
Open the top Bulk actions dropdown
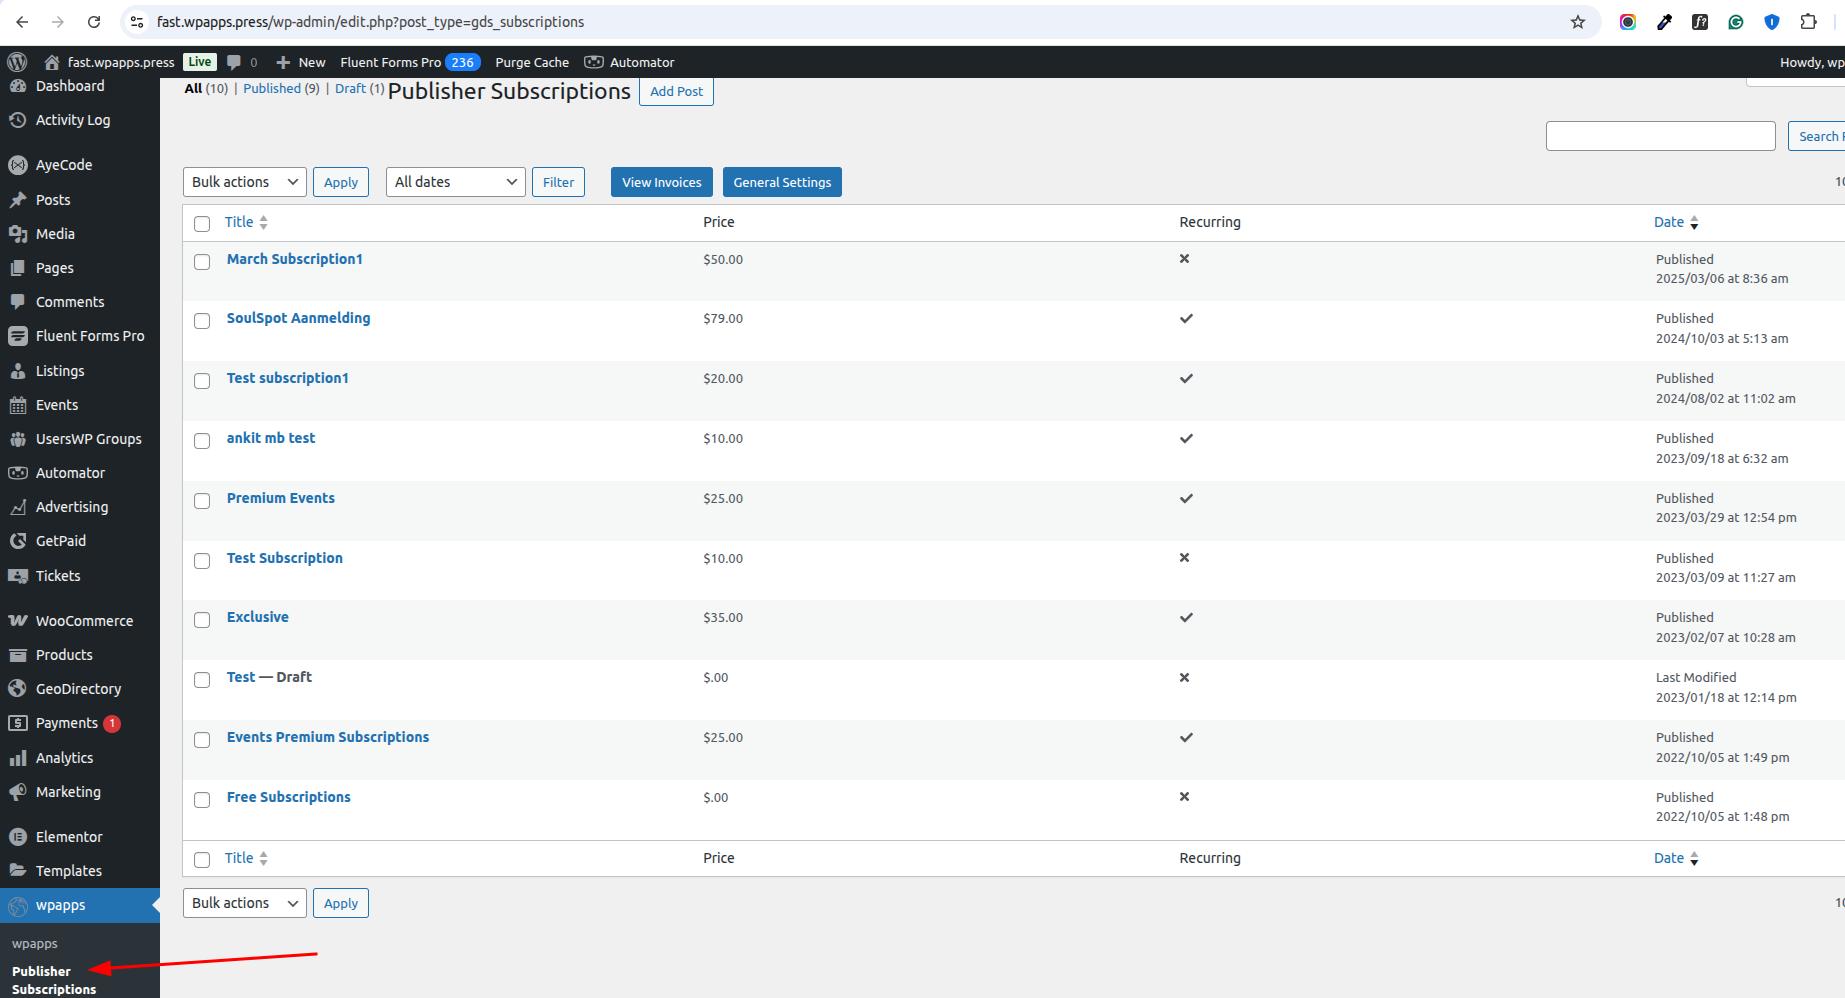(x=244, y=182)
